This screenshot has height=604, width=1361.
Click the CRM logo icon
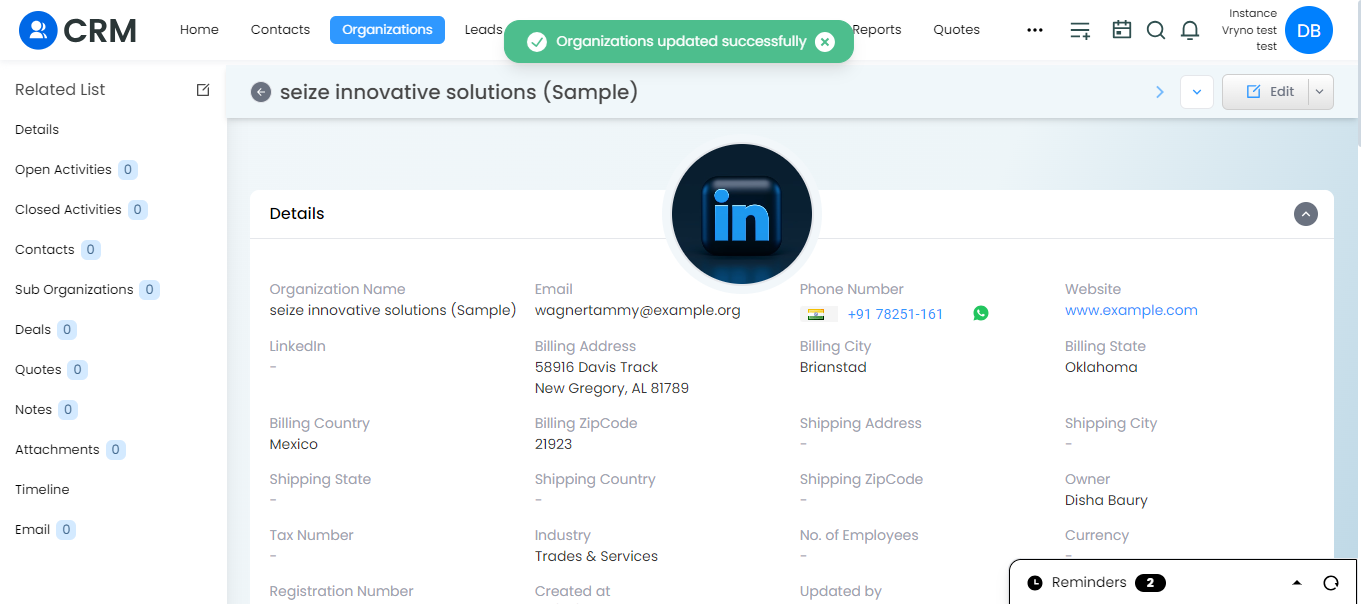click(38, 30)
